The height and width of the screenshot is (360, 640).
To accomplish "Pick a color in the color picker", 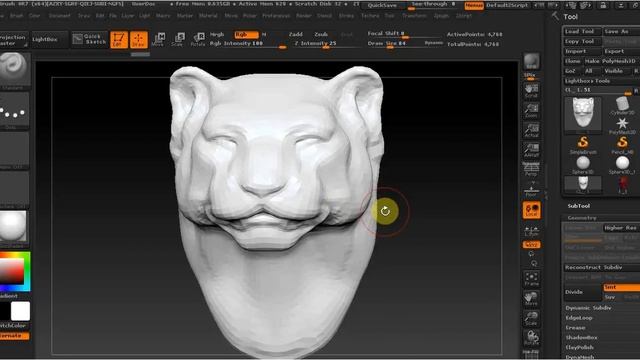I will coord(15,271).
